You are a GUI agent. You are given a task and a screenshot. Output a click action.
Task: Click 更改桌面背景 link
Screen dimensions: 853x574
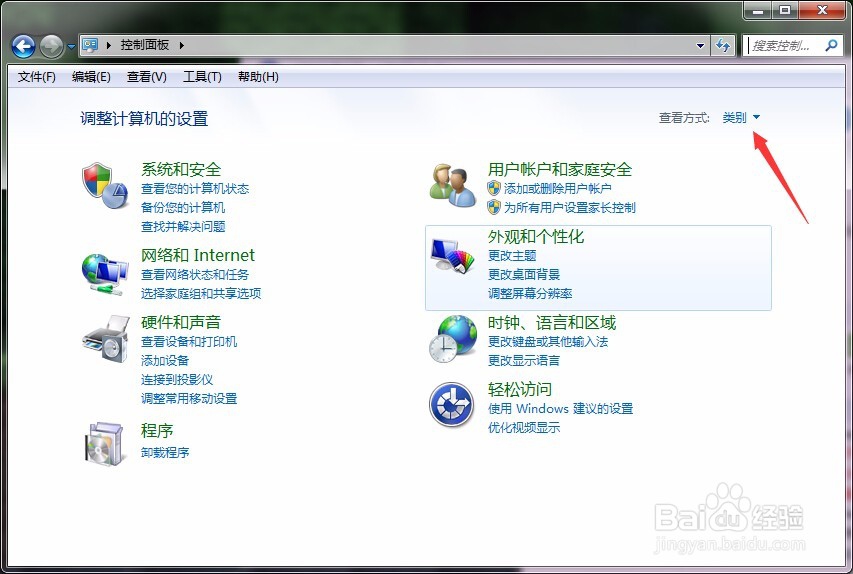click(x=524, y=274)
